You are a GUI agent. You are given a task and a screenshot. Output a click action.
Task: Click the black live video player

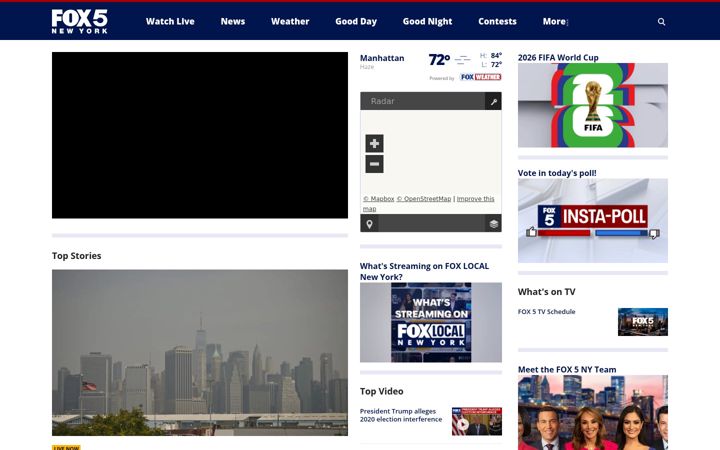coord(200,135)
